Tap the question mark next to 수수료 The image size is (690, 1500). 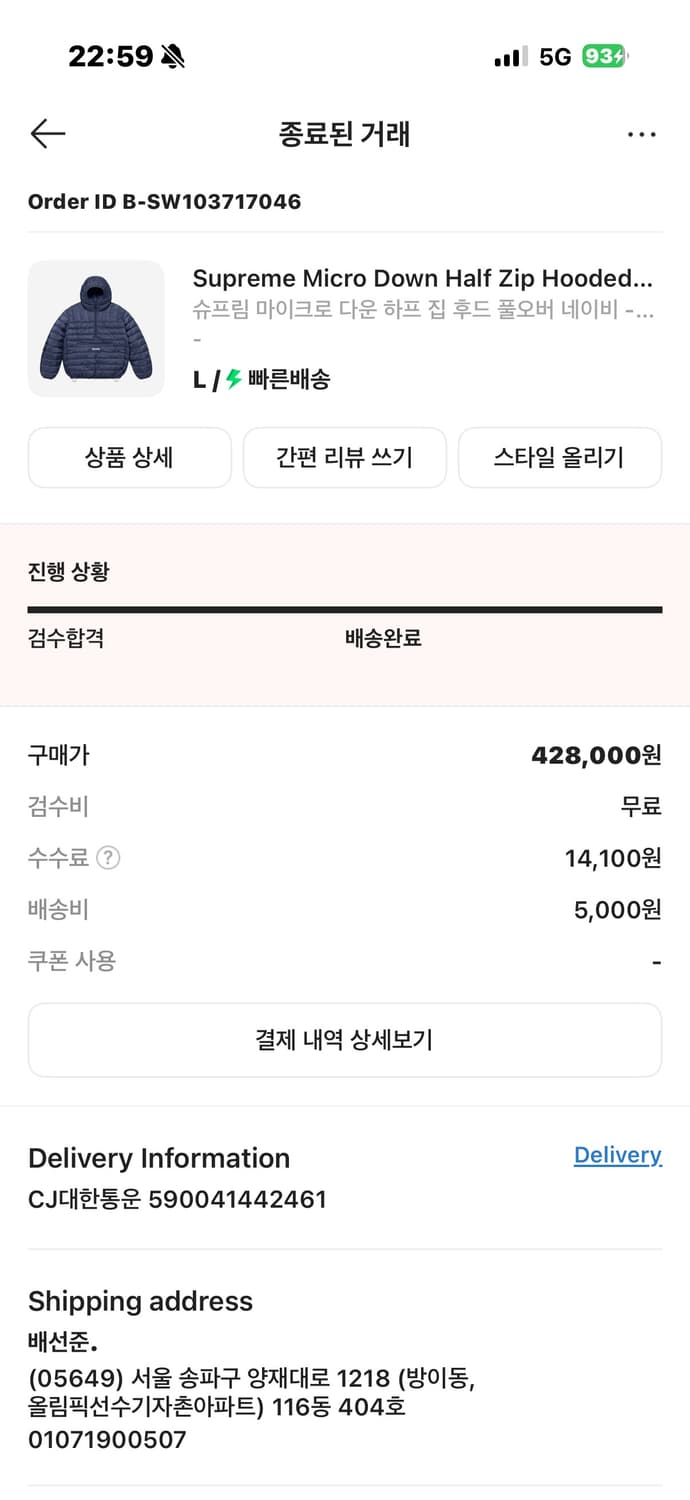108,857
